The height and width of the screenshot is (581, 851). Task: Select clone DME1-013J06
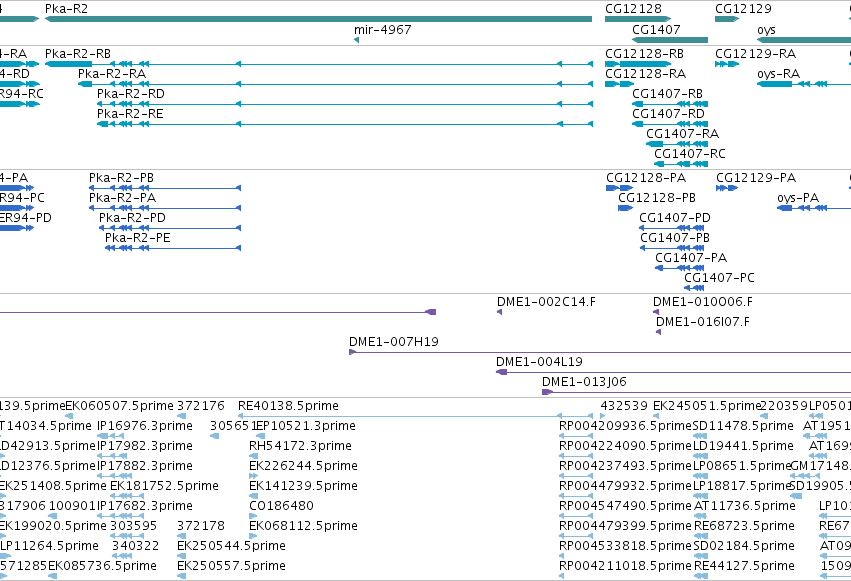(696, 392)
